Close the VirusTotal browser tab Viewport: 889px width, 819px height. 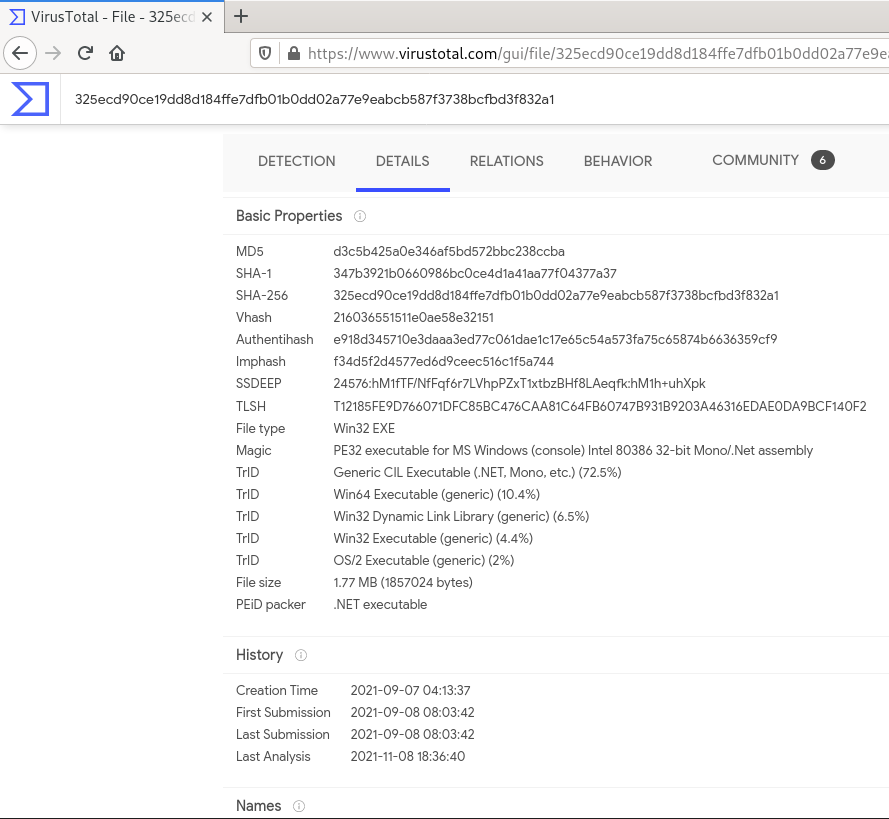[x=207, y=17]
